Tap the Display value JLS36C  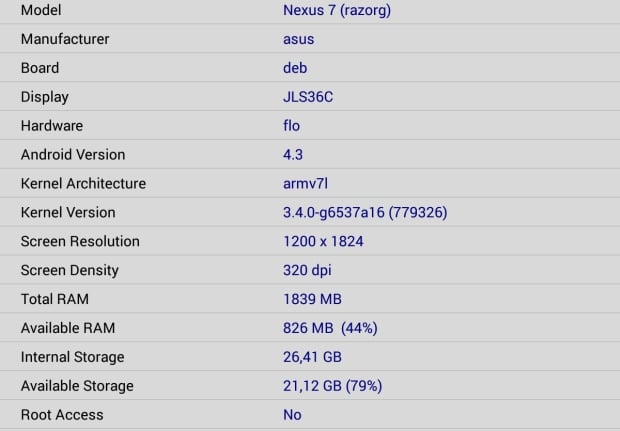point(308,97)
